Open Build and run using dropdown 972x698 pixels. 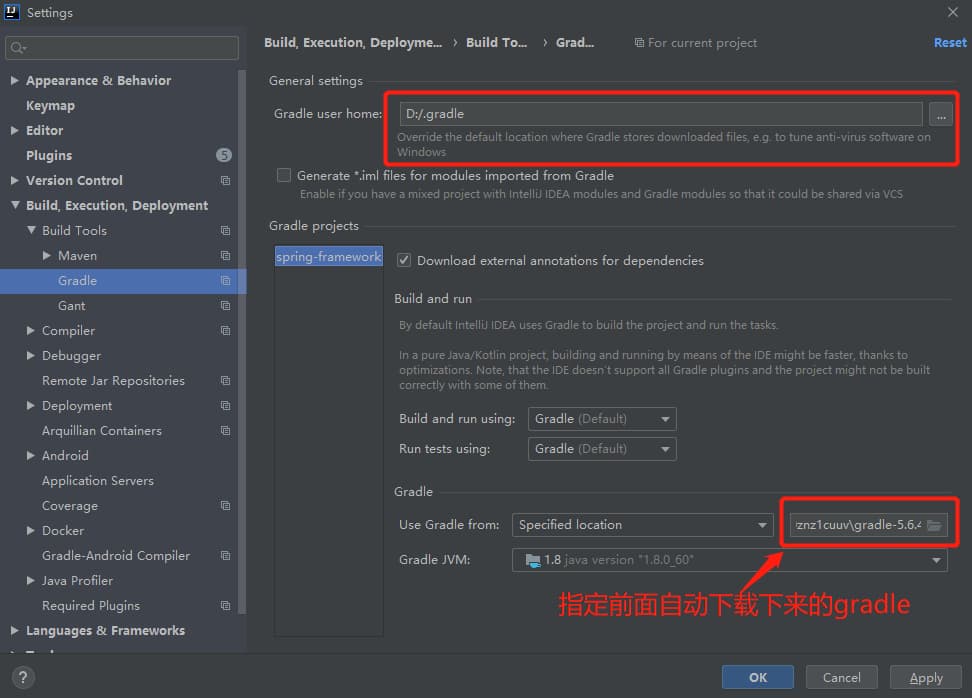pyautogui.click(x=602, y=419)
